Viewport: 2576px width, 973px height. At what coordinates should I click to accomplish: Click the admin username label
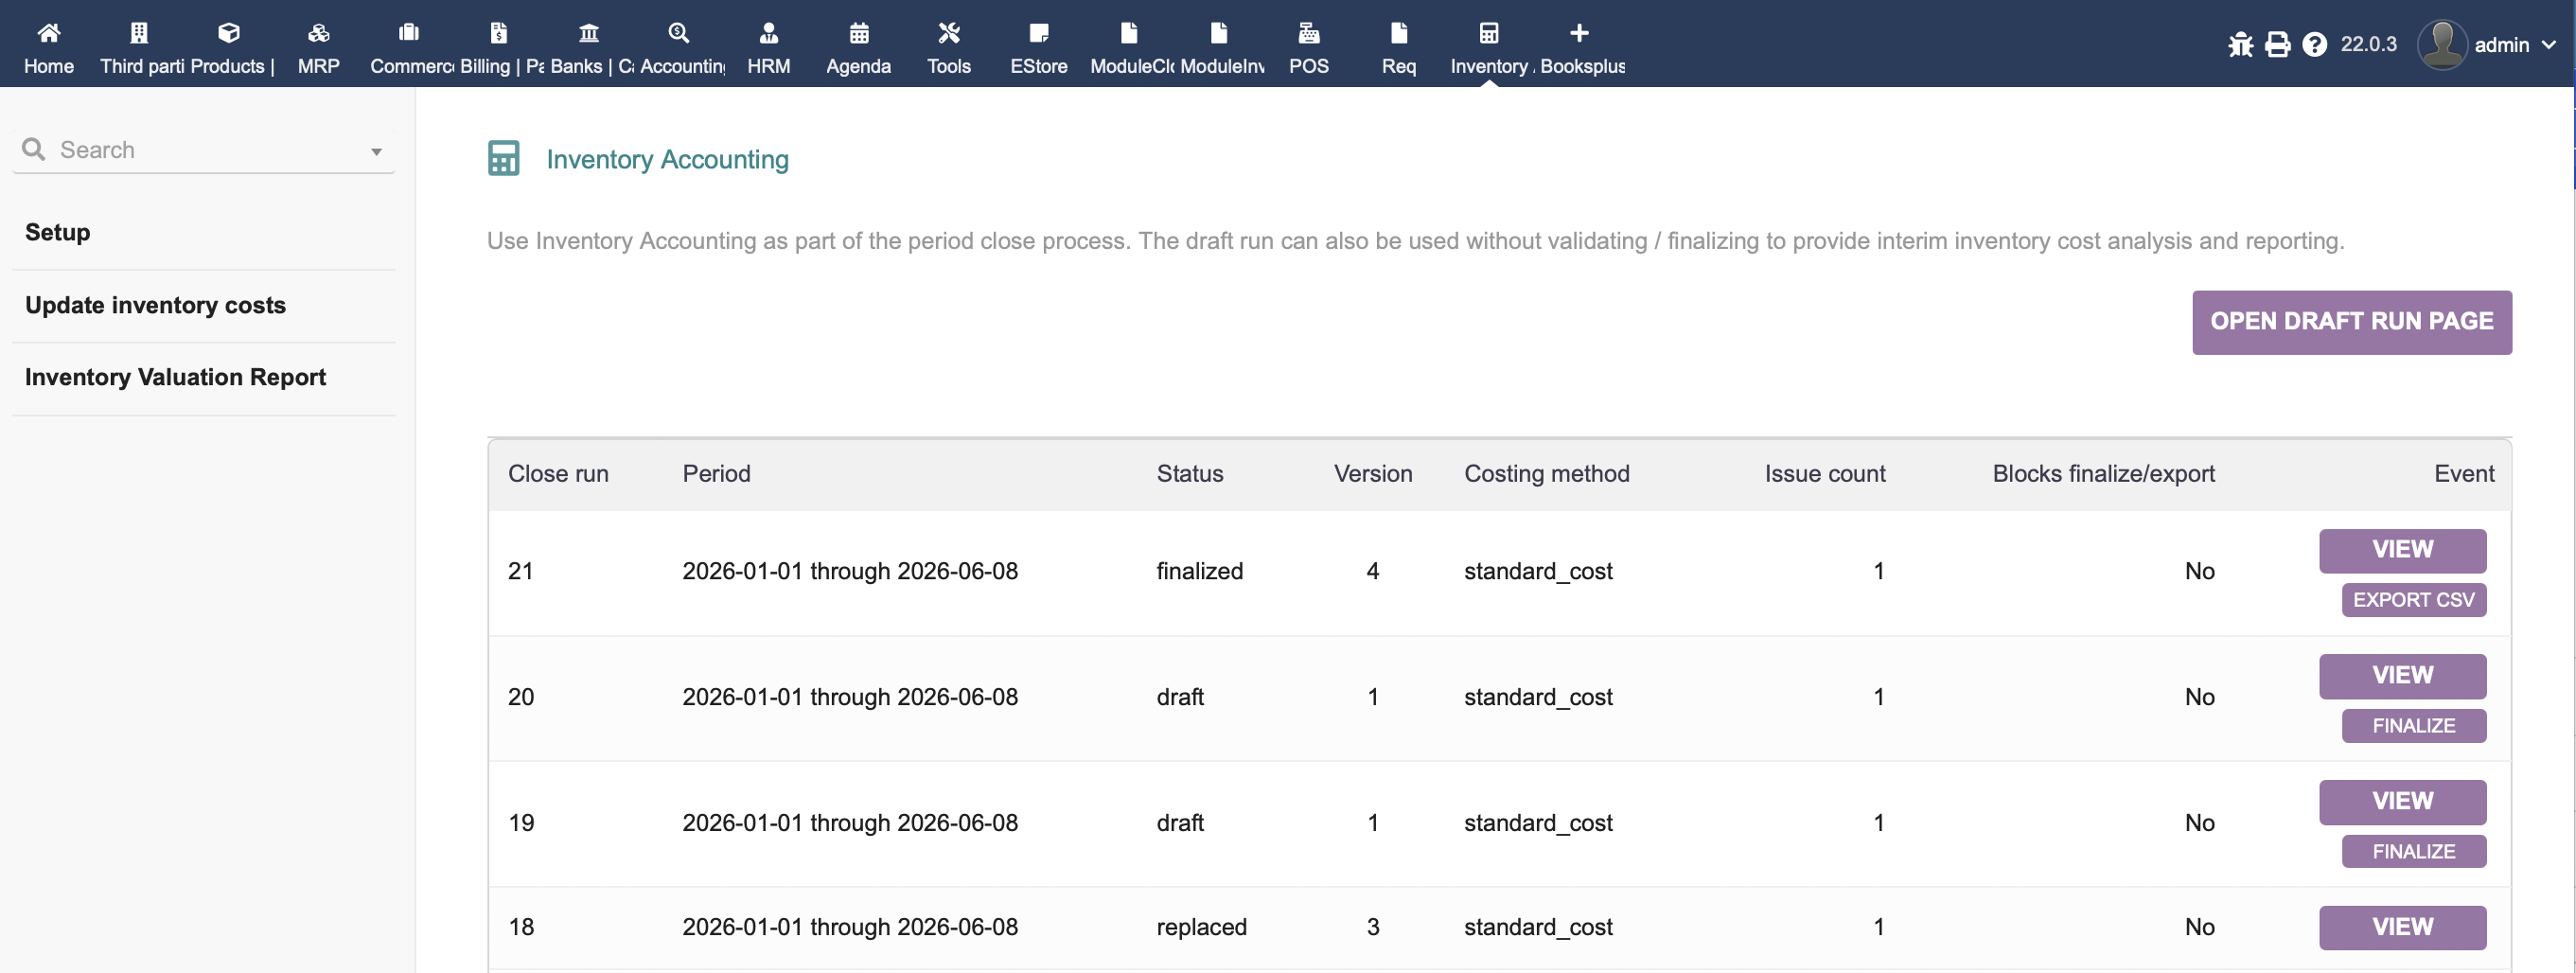(2501, 45)
